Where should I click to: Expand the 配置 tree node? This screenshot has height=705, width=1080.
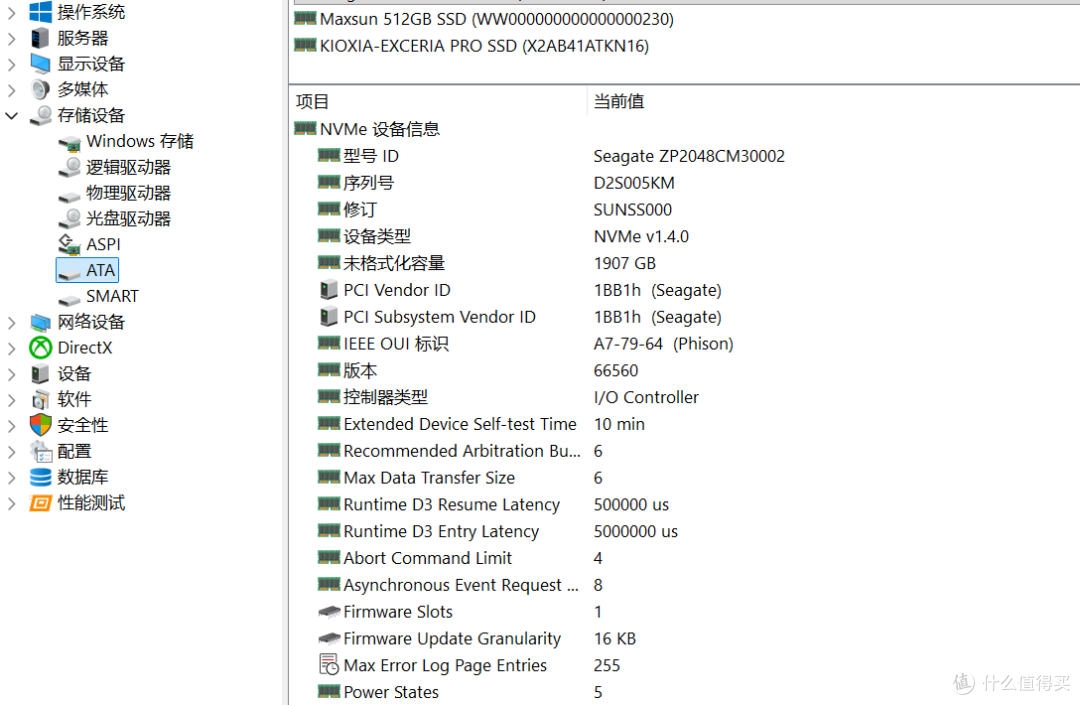(11, 452)
